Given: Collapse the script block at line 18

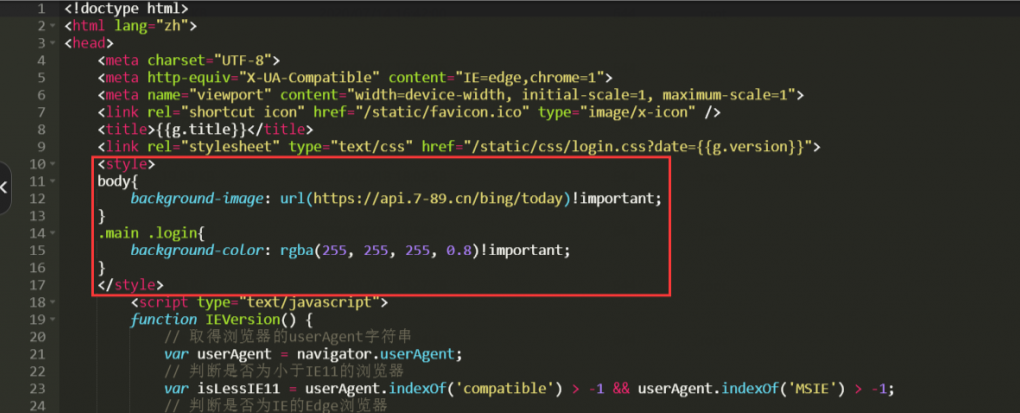Looking at the screenshot, I should (53, 302).
